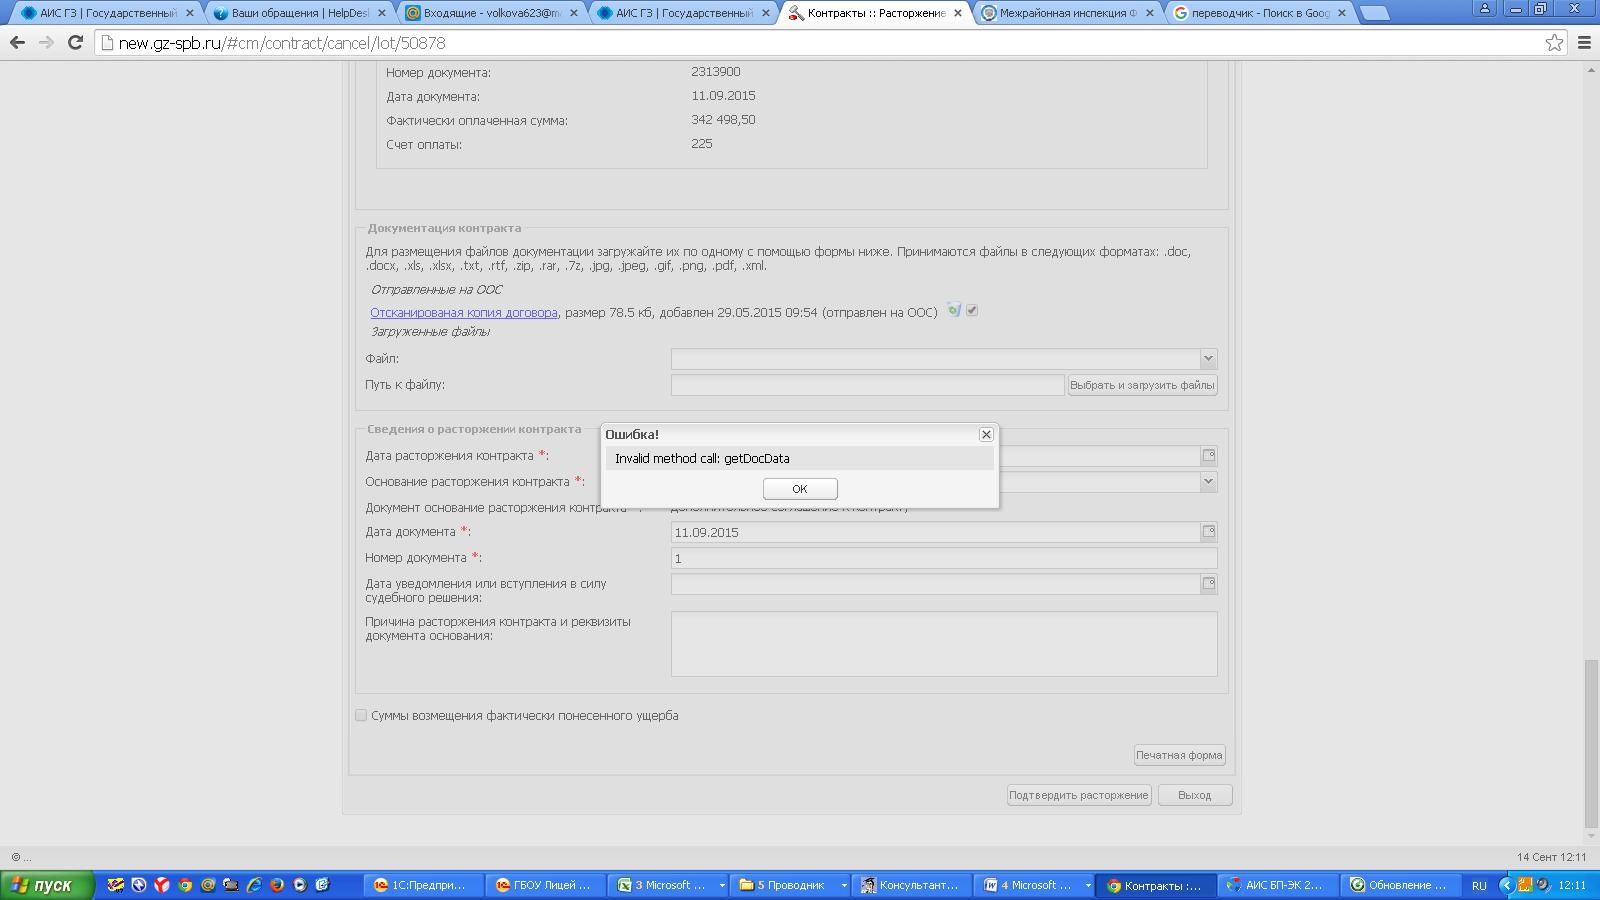The height and width of the screenshot is (900, 1600).
Task: Expand the Excel taskbar group arrow
Action: point(721,885)
